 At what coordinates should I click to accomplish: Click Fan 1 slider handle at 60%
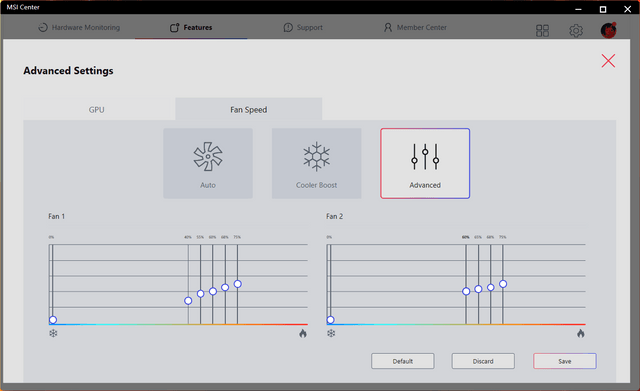[213, 291]
